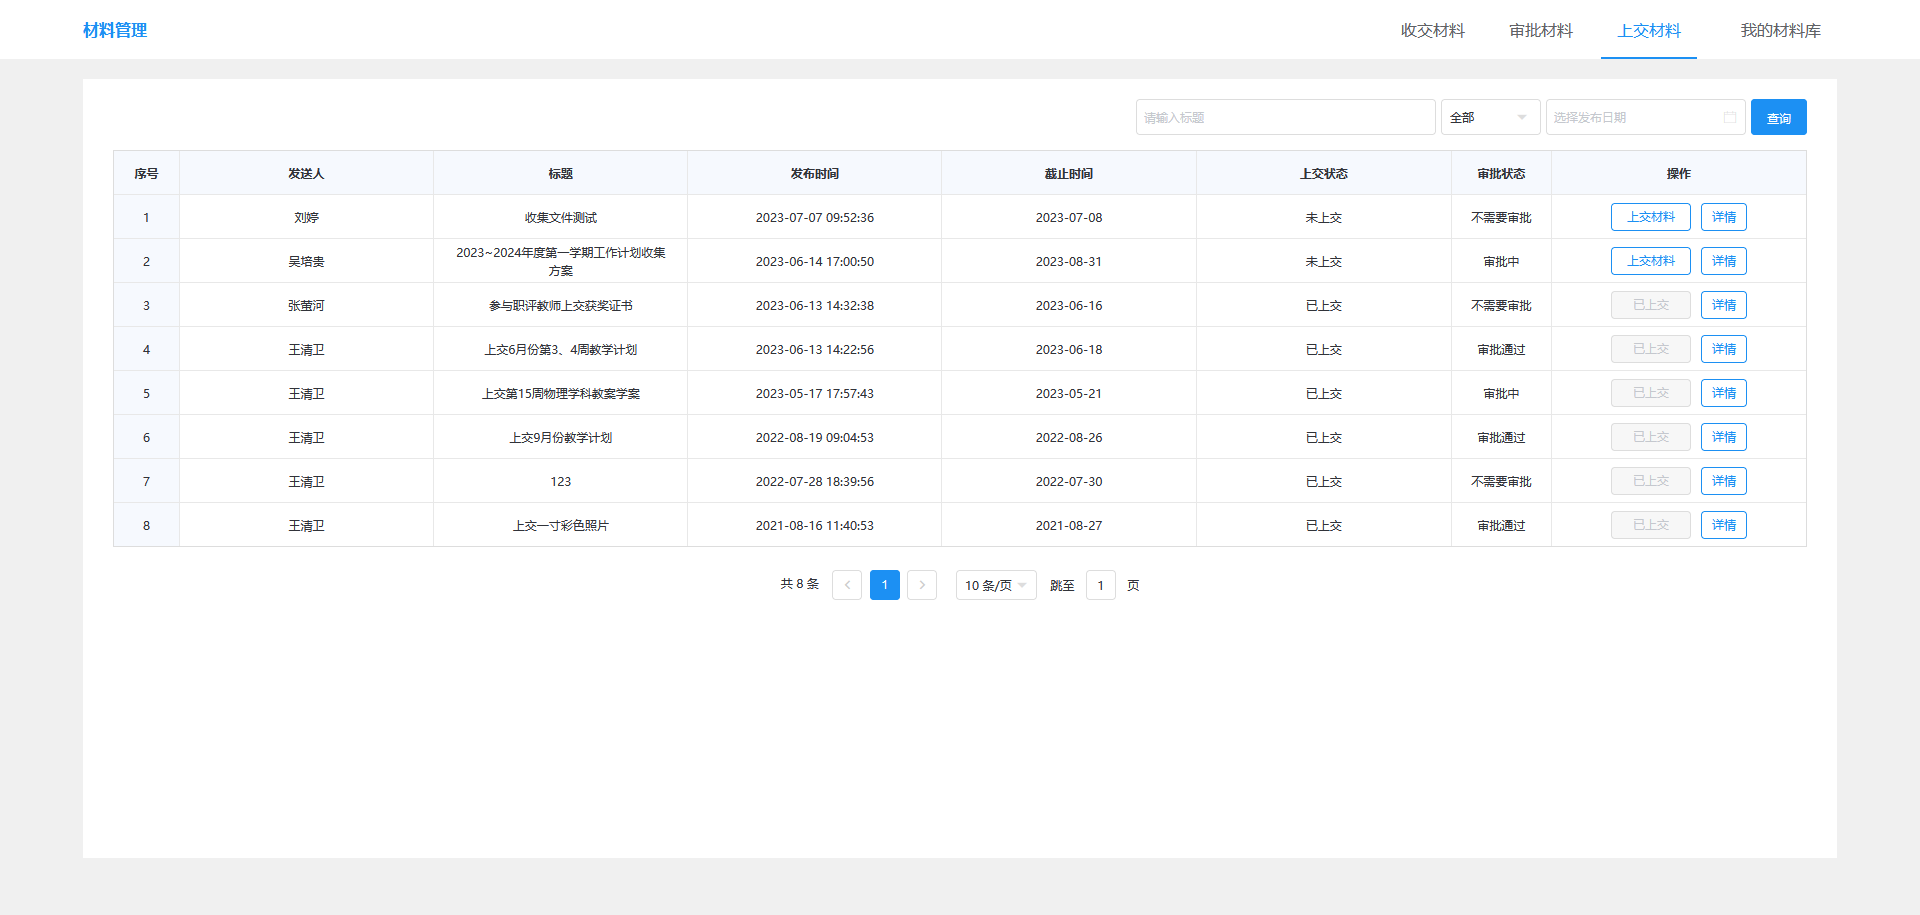Screen dimensions: 1920x915
Task: Click the 选择发布日期 date input
Action: (x=1645, y=117)
